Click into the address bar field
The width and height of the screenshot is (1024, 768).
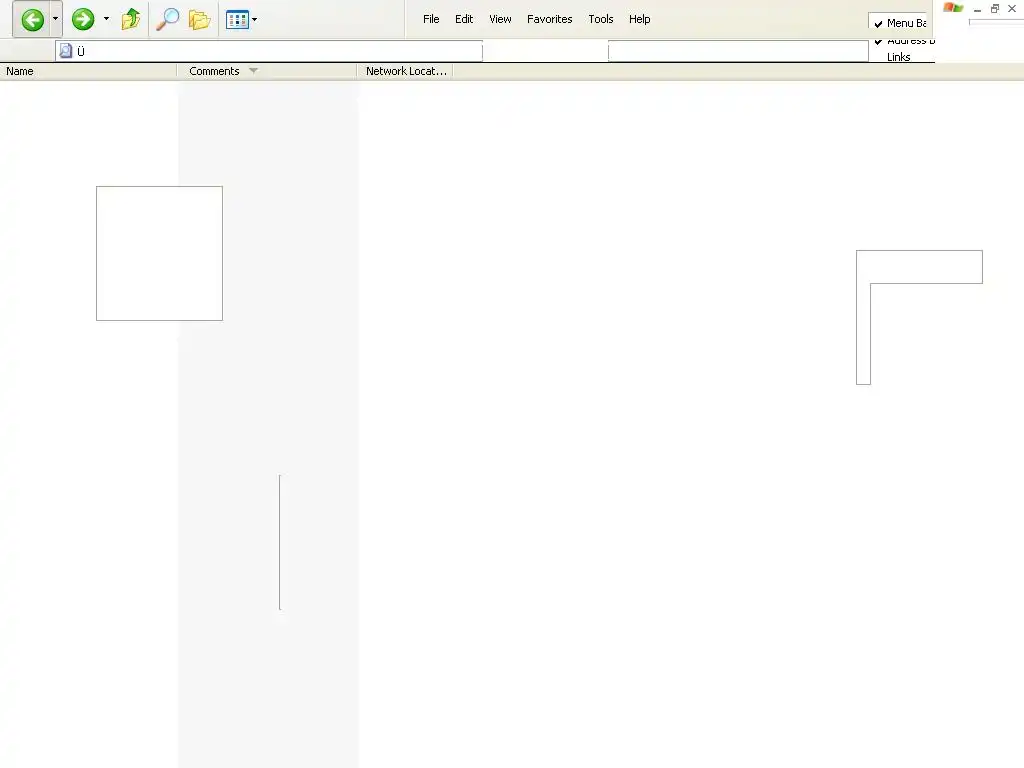pos(269,51)
